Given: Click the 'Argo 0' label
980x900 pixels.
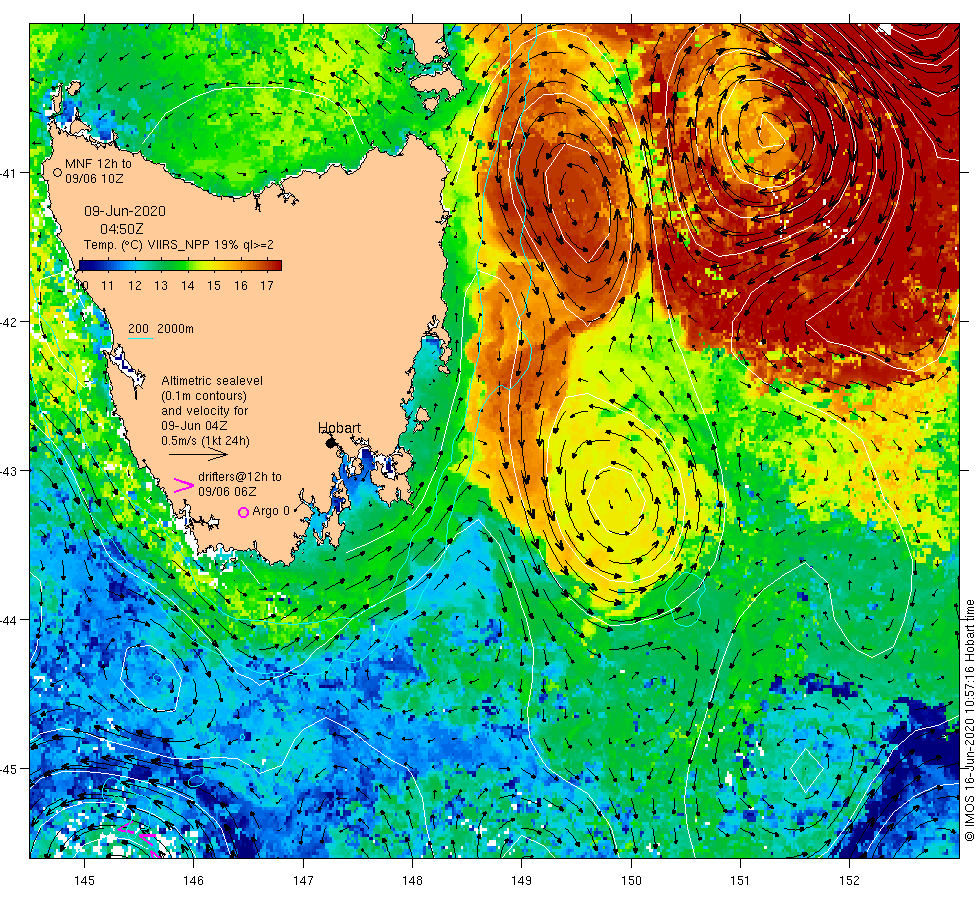Looking at the screenshot, I should click(271, 511).
